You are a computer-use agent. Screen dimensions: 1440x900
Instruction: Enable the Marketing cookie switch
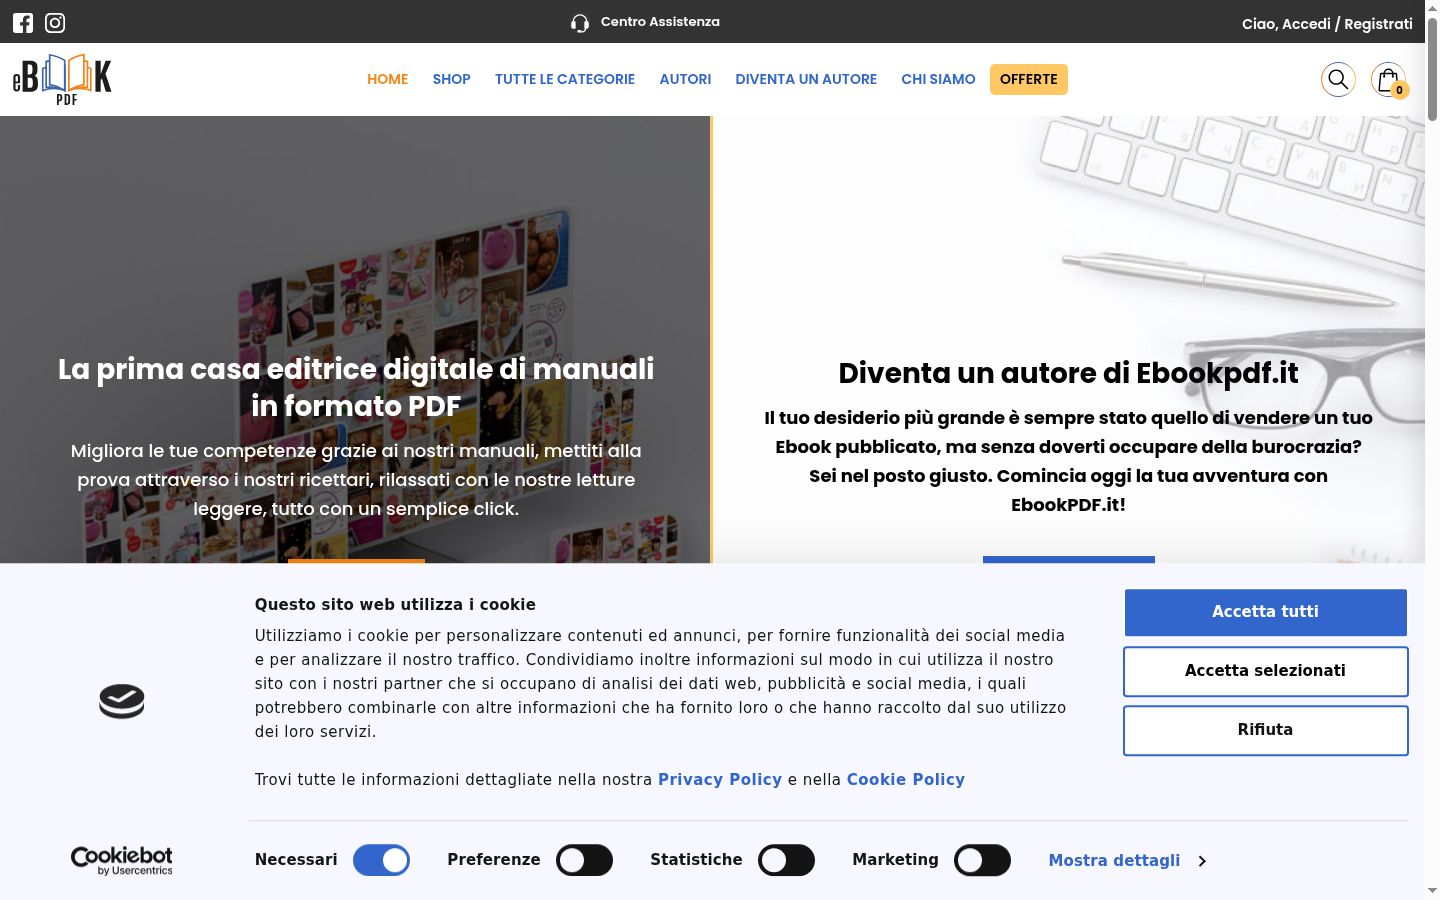[x=983, y=860]
